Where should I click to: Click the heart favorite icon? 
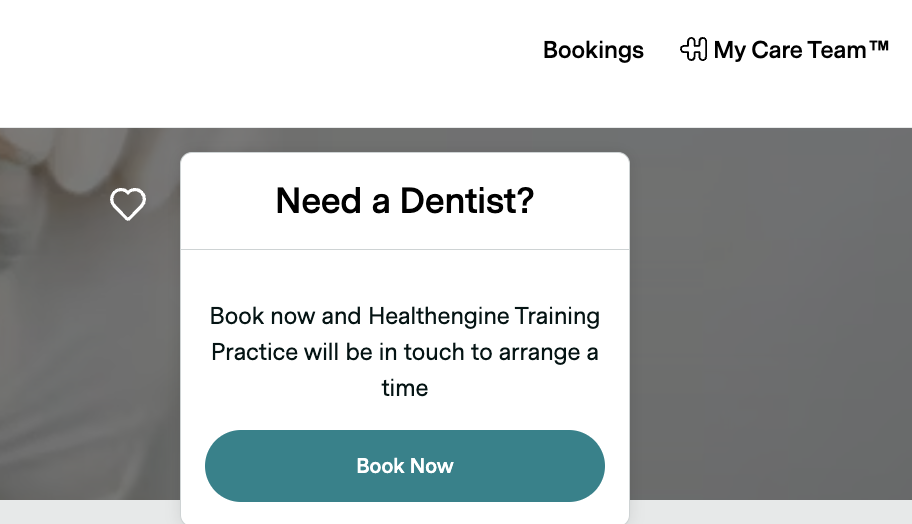[x=128, y=204]
